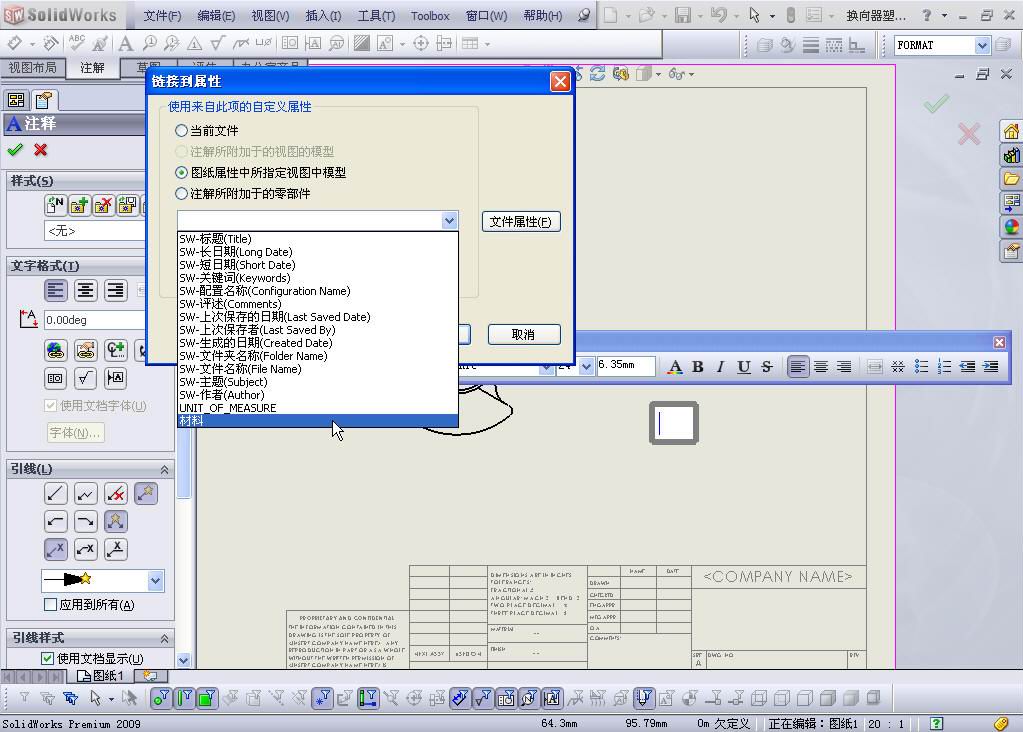Toggle 使用文档字体 checkbox
Screen dimensions: 1023x732
50,406
